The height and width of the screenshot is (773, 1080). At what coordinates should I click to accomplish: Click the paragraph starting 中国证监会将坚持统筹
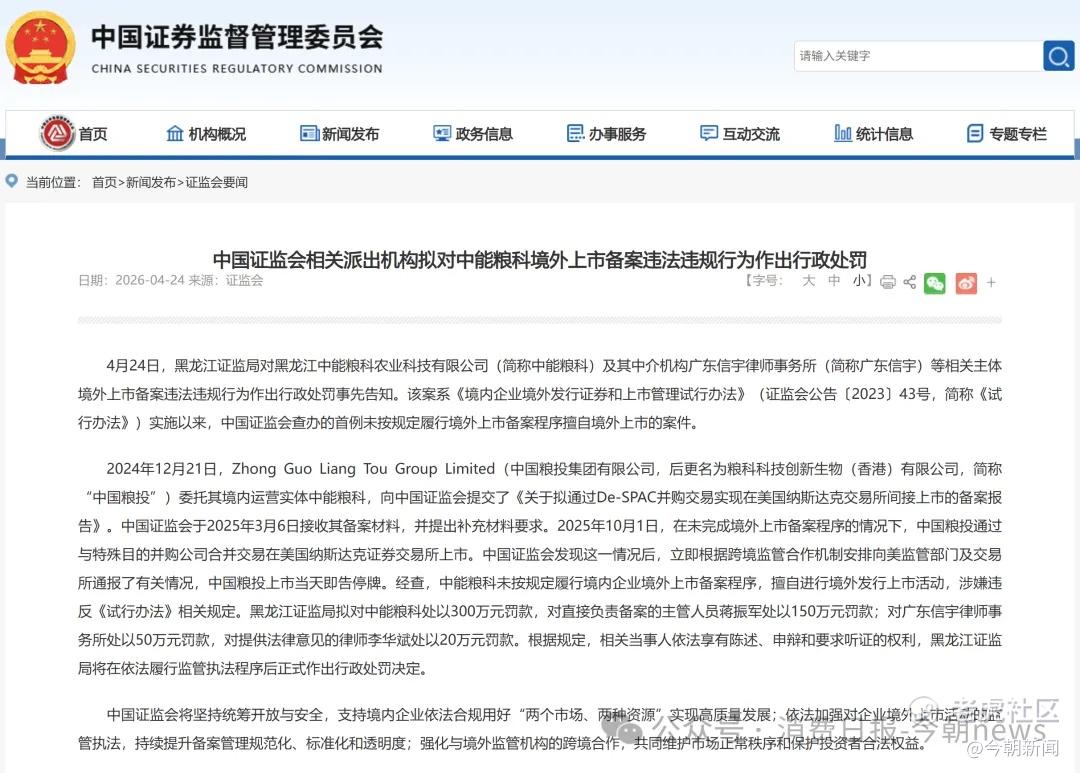539,729
